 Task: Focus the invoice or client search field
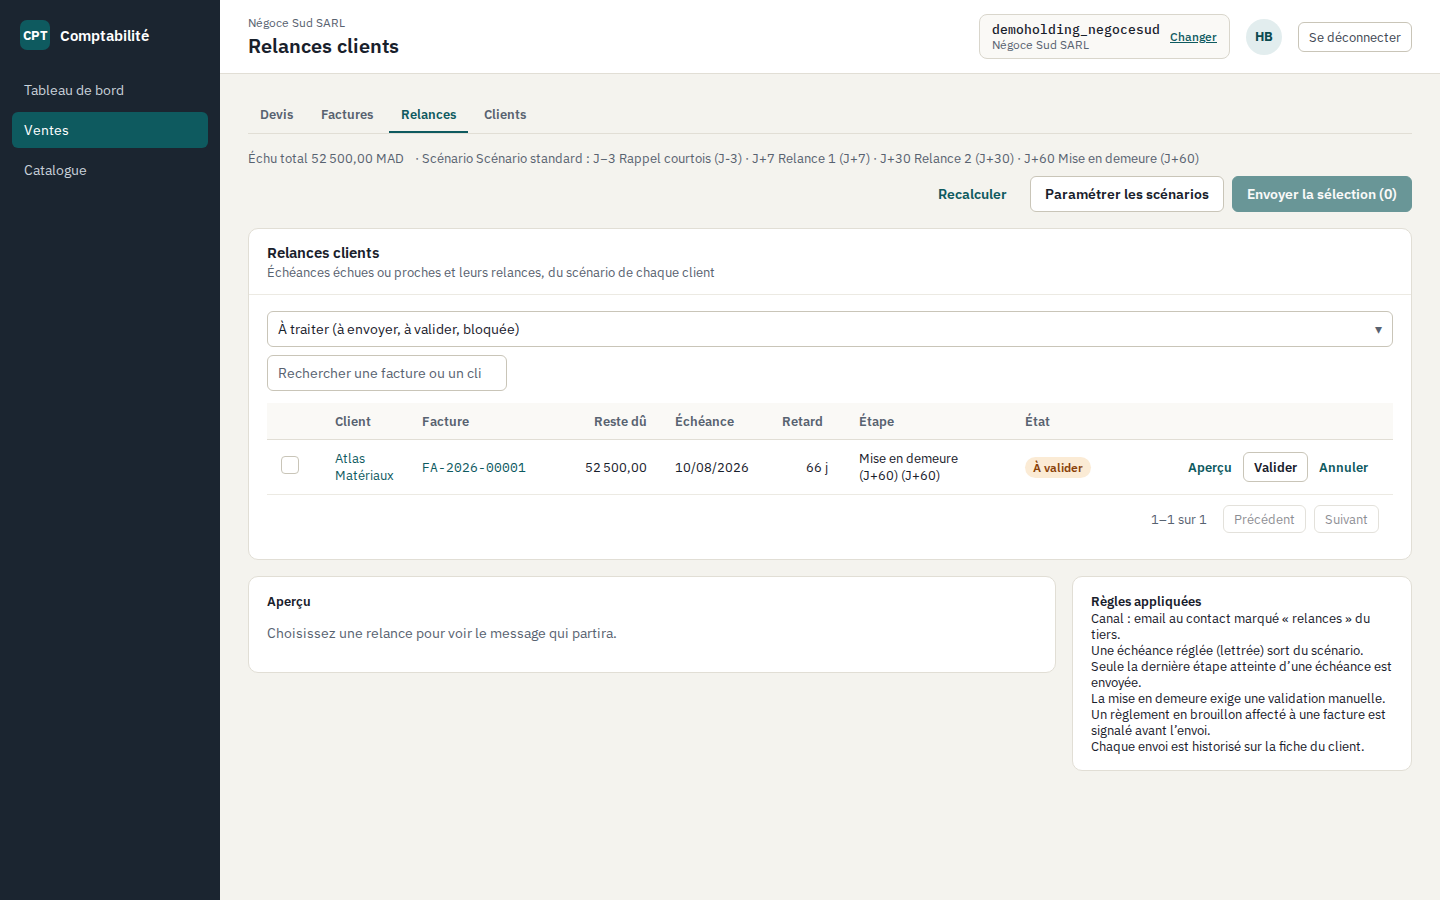point(387,373)
